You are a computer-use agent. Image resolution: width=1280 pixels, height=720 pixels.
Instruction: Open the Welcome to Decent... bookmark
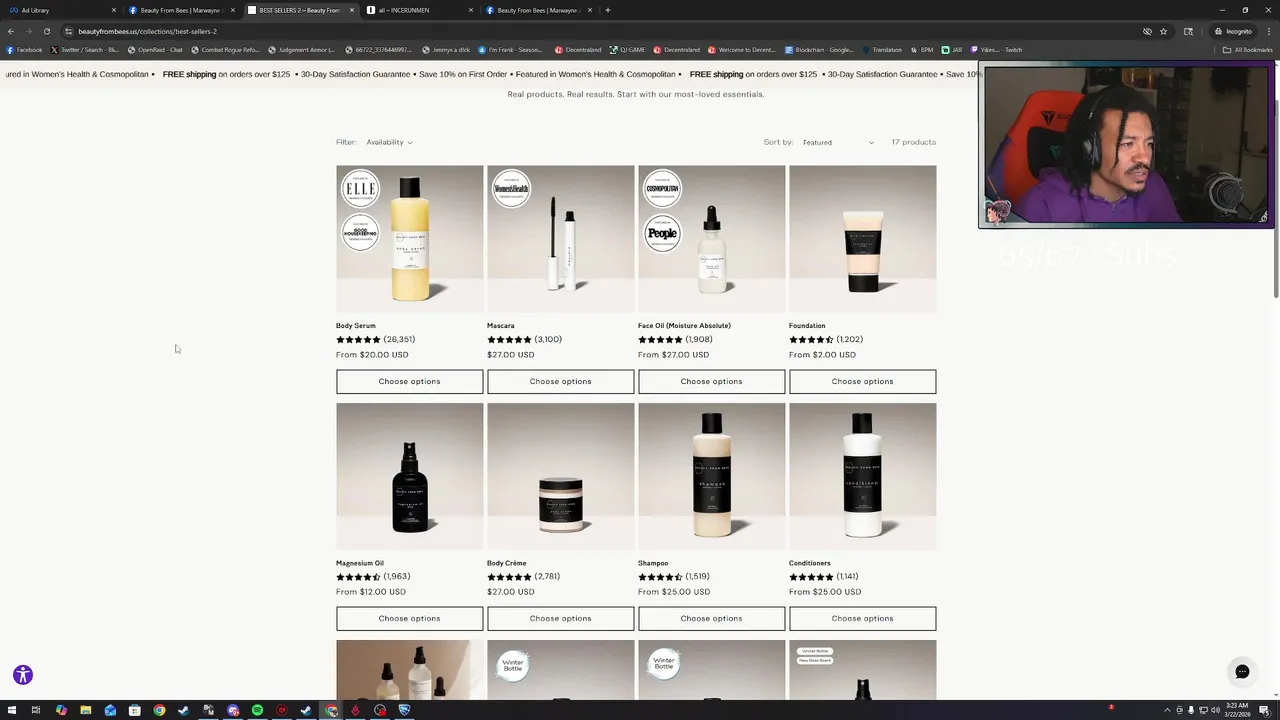[742, 50]
